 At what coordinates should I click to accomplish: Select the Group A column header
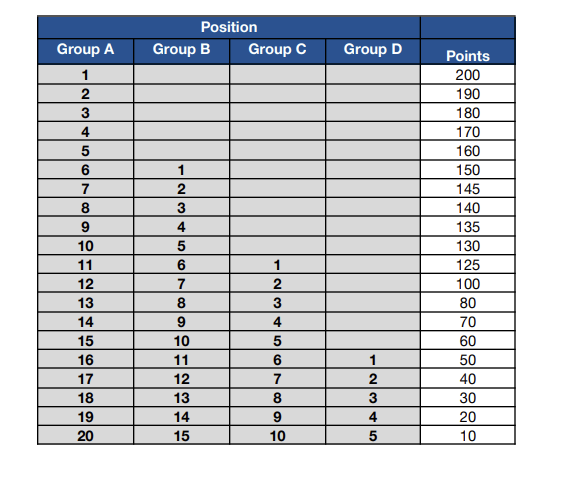click(x=85, y=51)
